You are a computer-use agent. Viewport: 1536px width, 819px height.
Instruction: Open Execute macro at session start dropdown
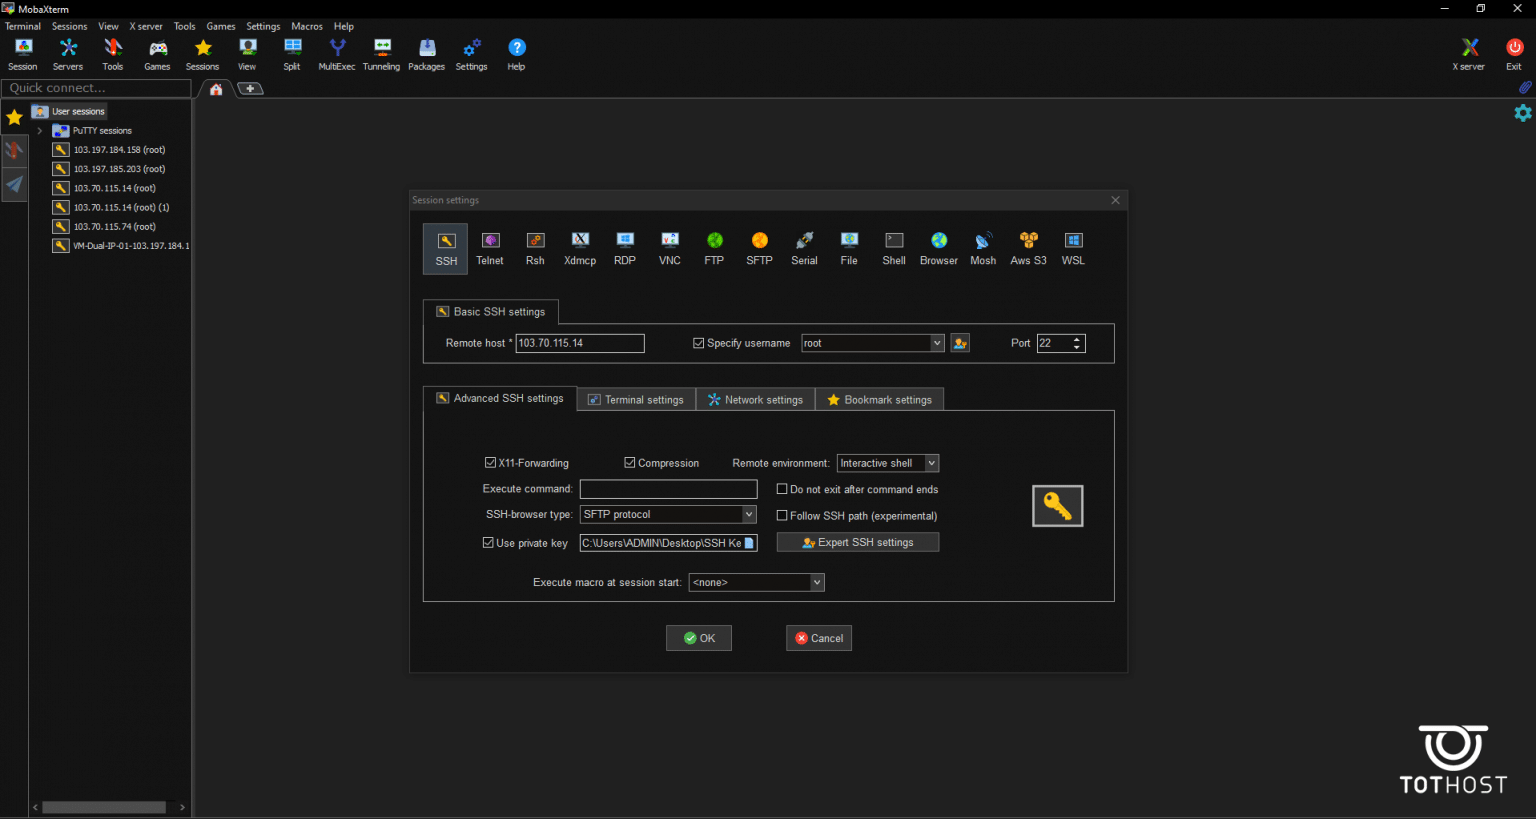tap(816, 582)
